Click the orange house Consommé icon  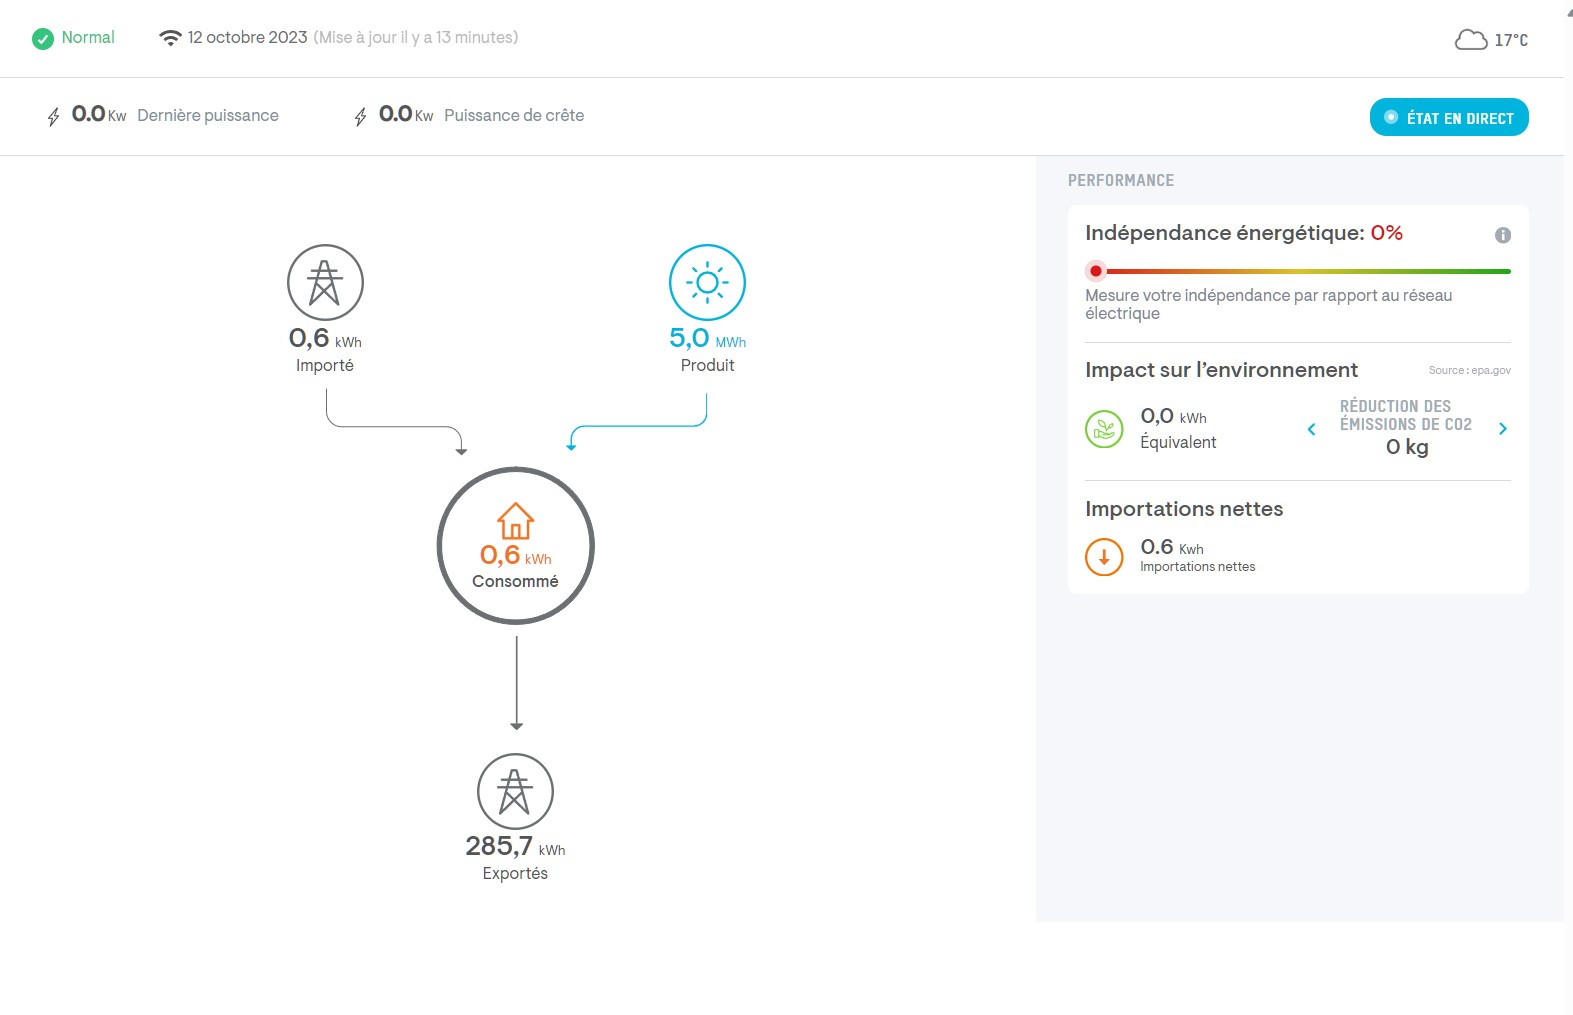[x=515, y=521]
